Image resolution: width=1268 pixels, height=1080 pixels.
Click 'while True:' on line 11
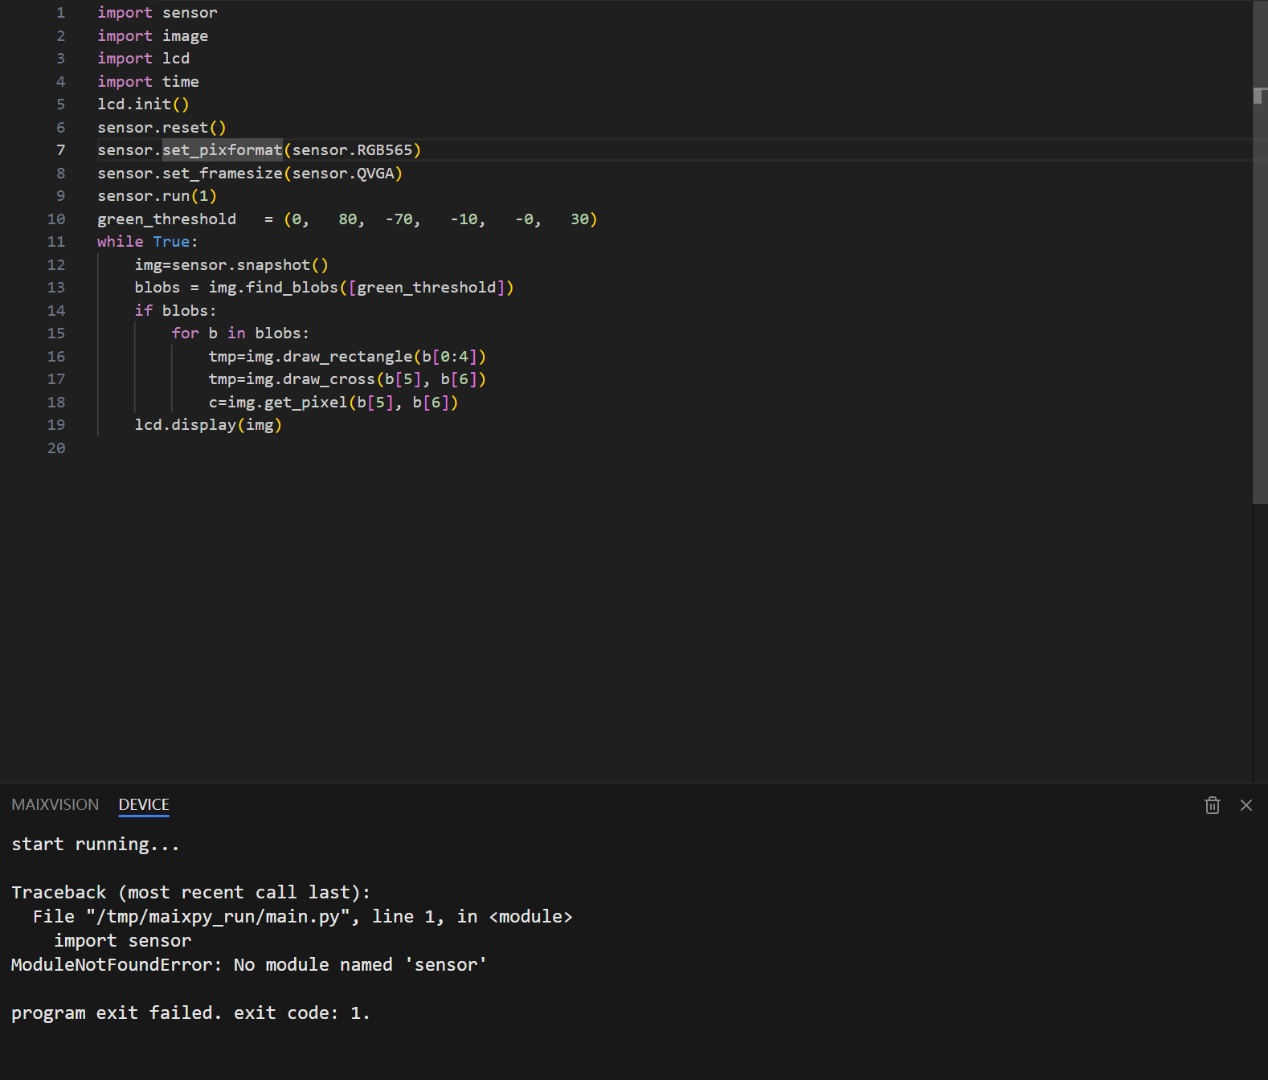(147, 242)
